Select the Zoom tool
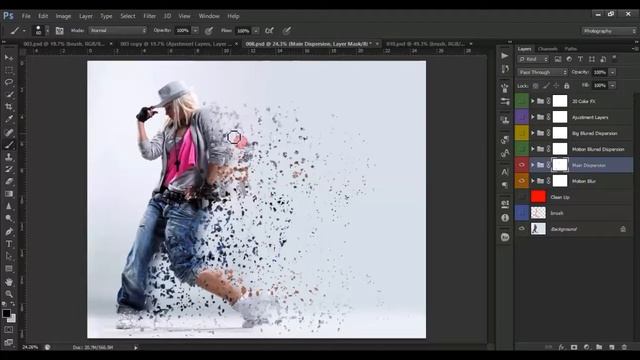Image resolution: width=640 pixels, height=360 pixels. (x=9, y=294)
